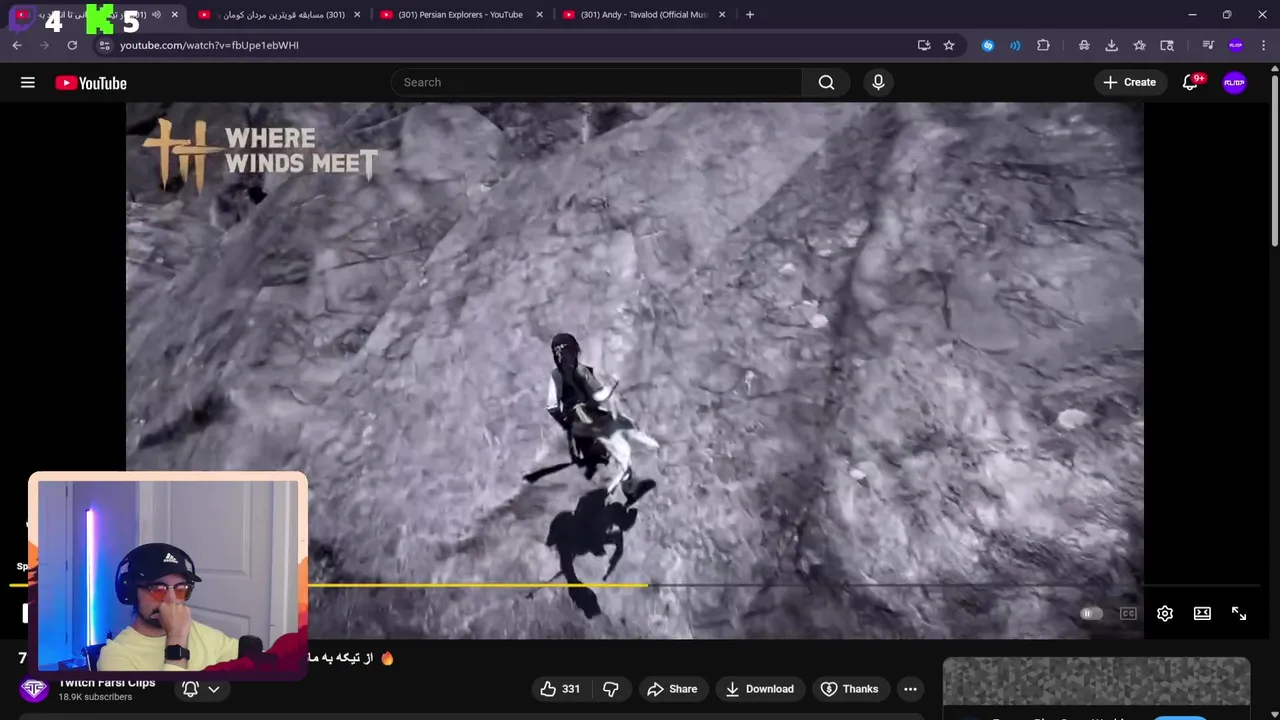Screen dimensions: 1280x720
Task: Open the YouTube guide hamburger menu
Action: (28, 83)
